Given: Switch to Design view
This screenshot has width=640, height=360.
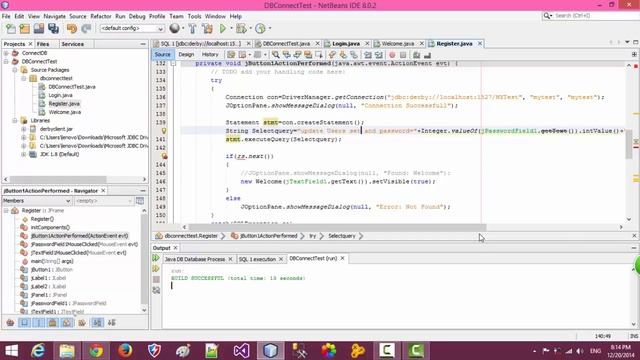Looking at the screenshot, I should 186,54.
